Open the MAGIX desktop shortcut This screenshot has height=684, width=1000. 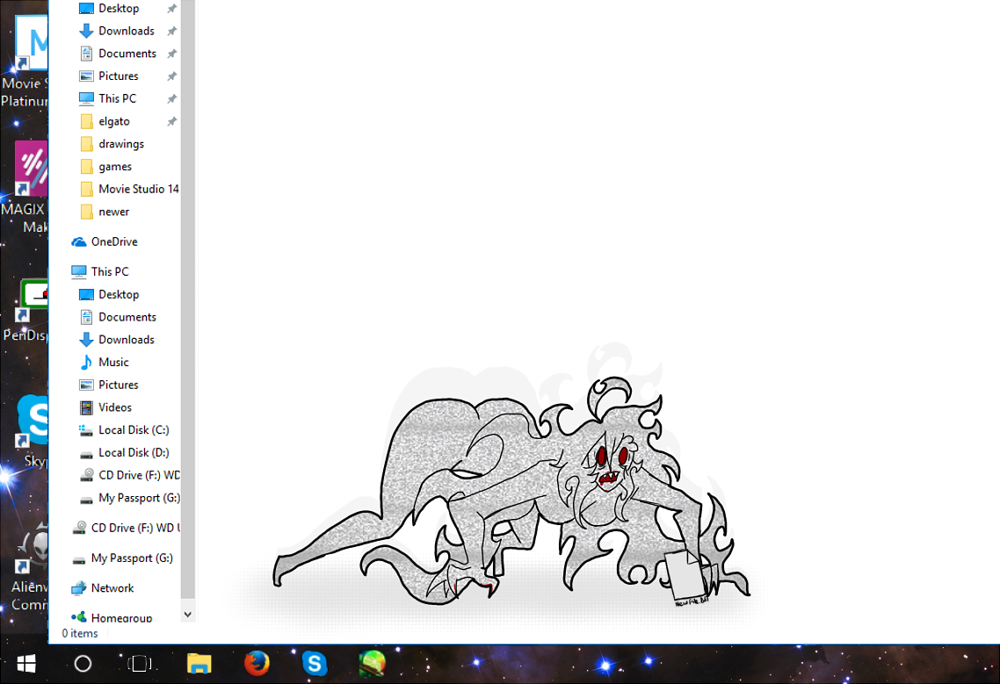[30, 170]
